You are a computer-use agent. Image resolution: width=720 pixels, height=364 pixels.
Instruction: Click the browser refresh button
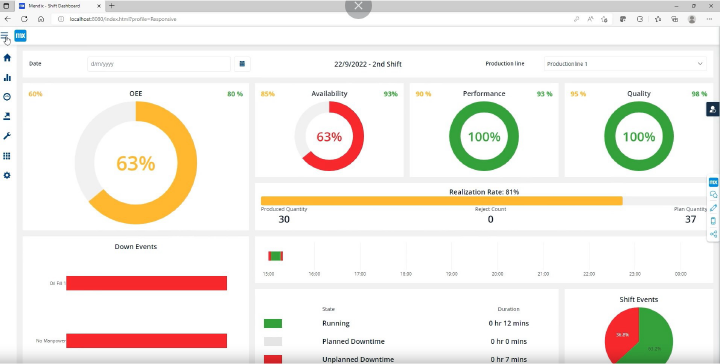(24, 19)
